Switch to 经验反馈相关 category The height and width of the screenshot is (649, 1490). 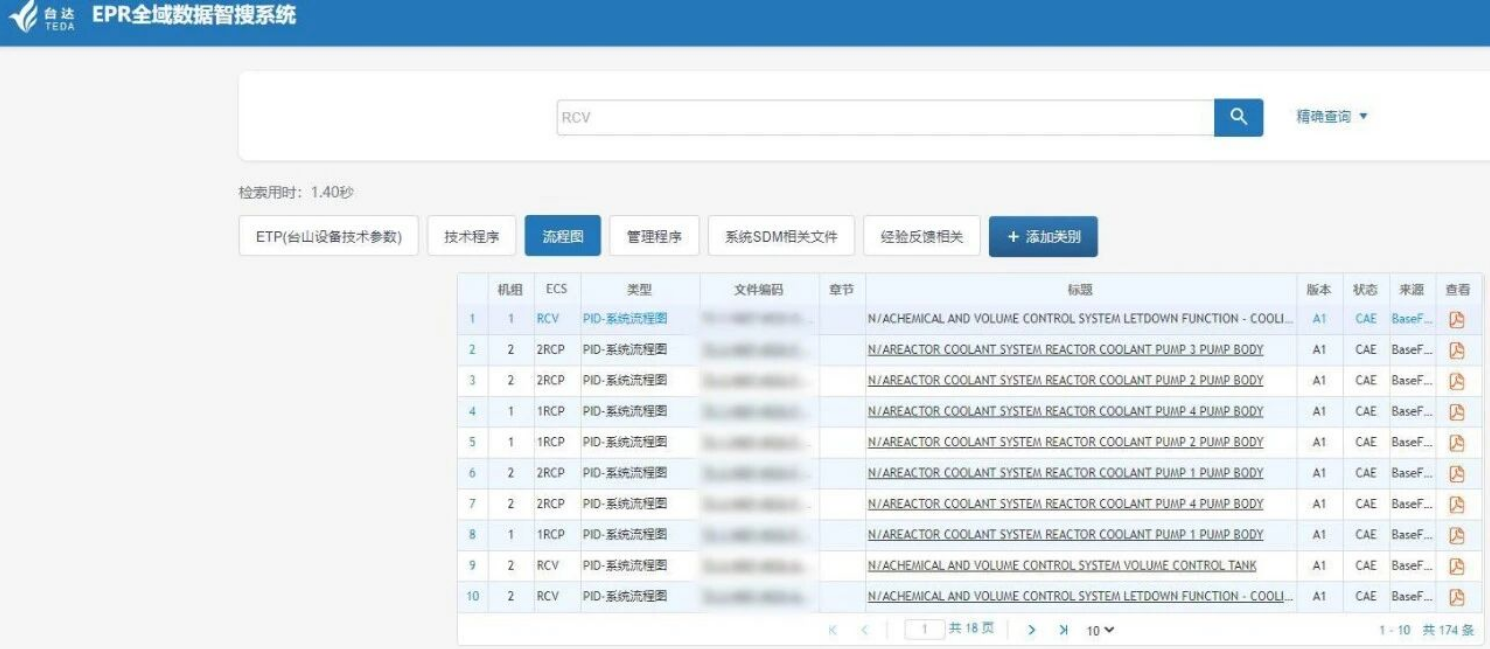(922, 237)
